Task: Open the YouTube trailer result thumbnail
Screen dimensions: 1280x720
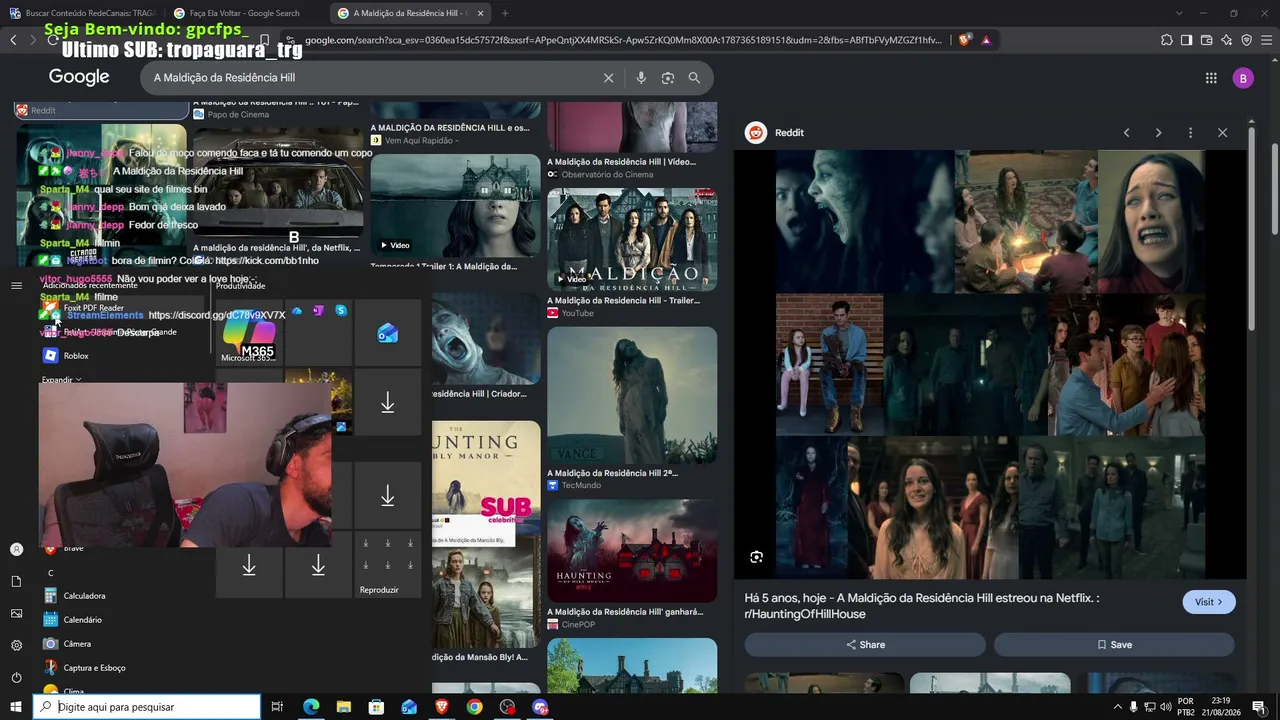Action: tap(632, 238)
